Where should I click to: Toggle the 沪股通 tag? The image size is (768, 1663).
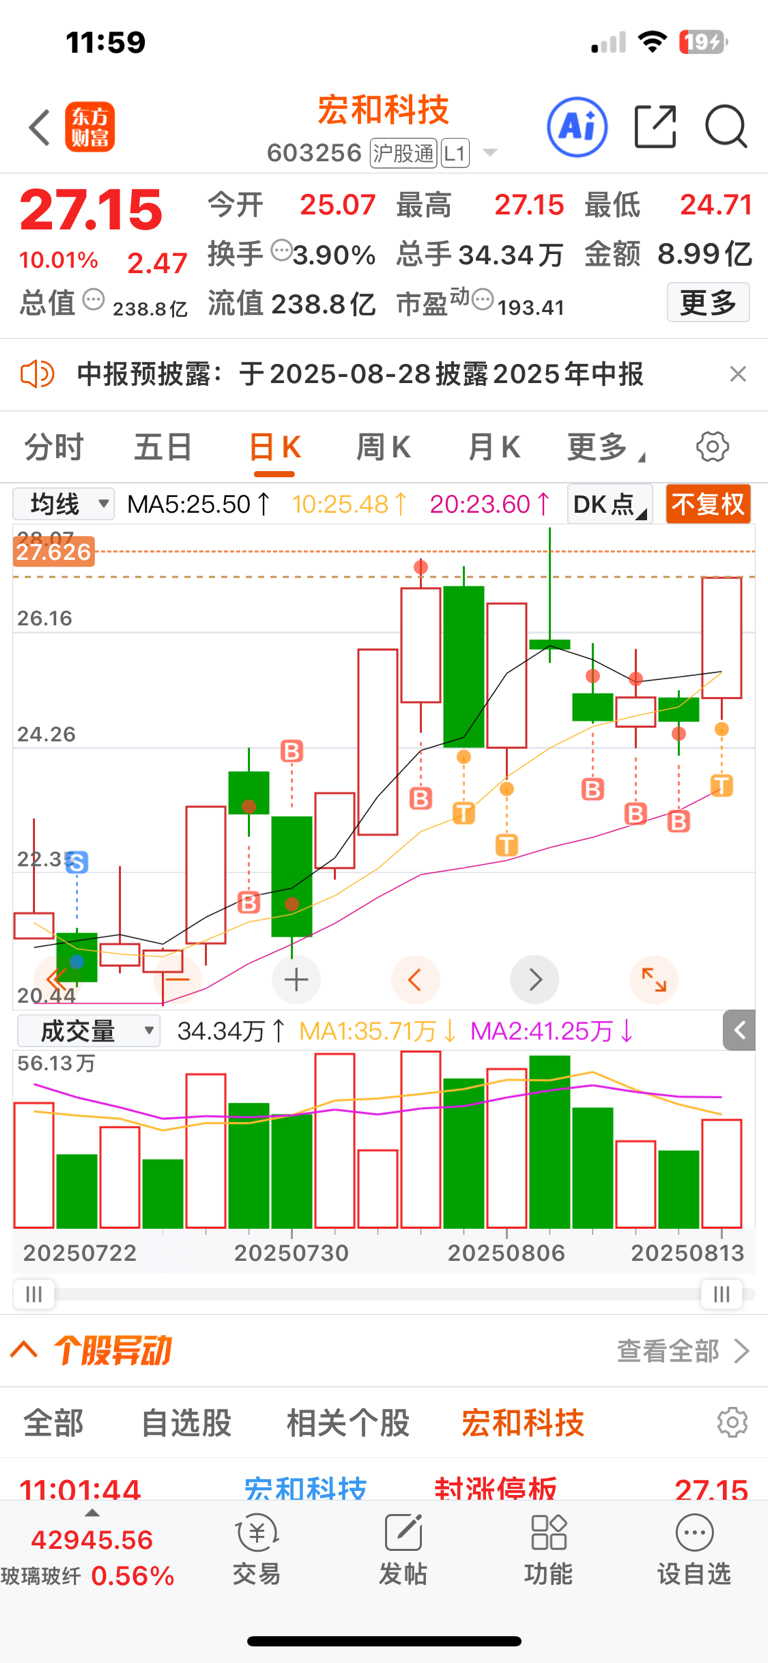click(404, 153)
